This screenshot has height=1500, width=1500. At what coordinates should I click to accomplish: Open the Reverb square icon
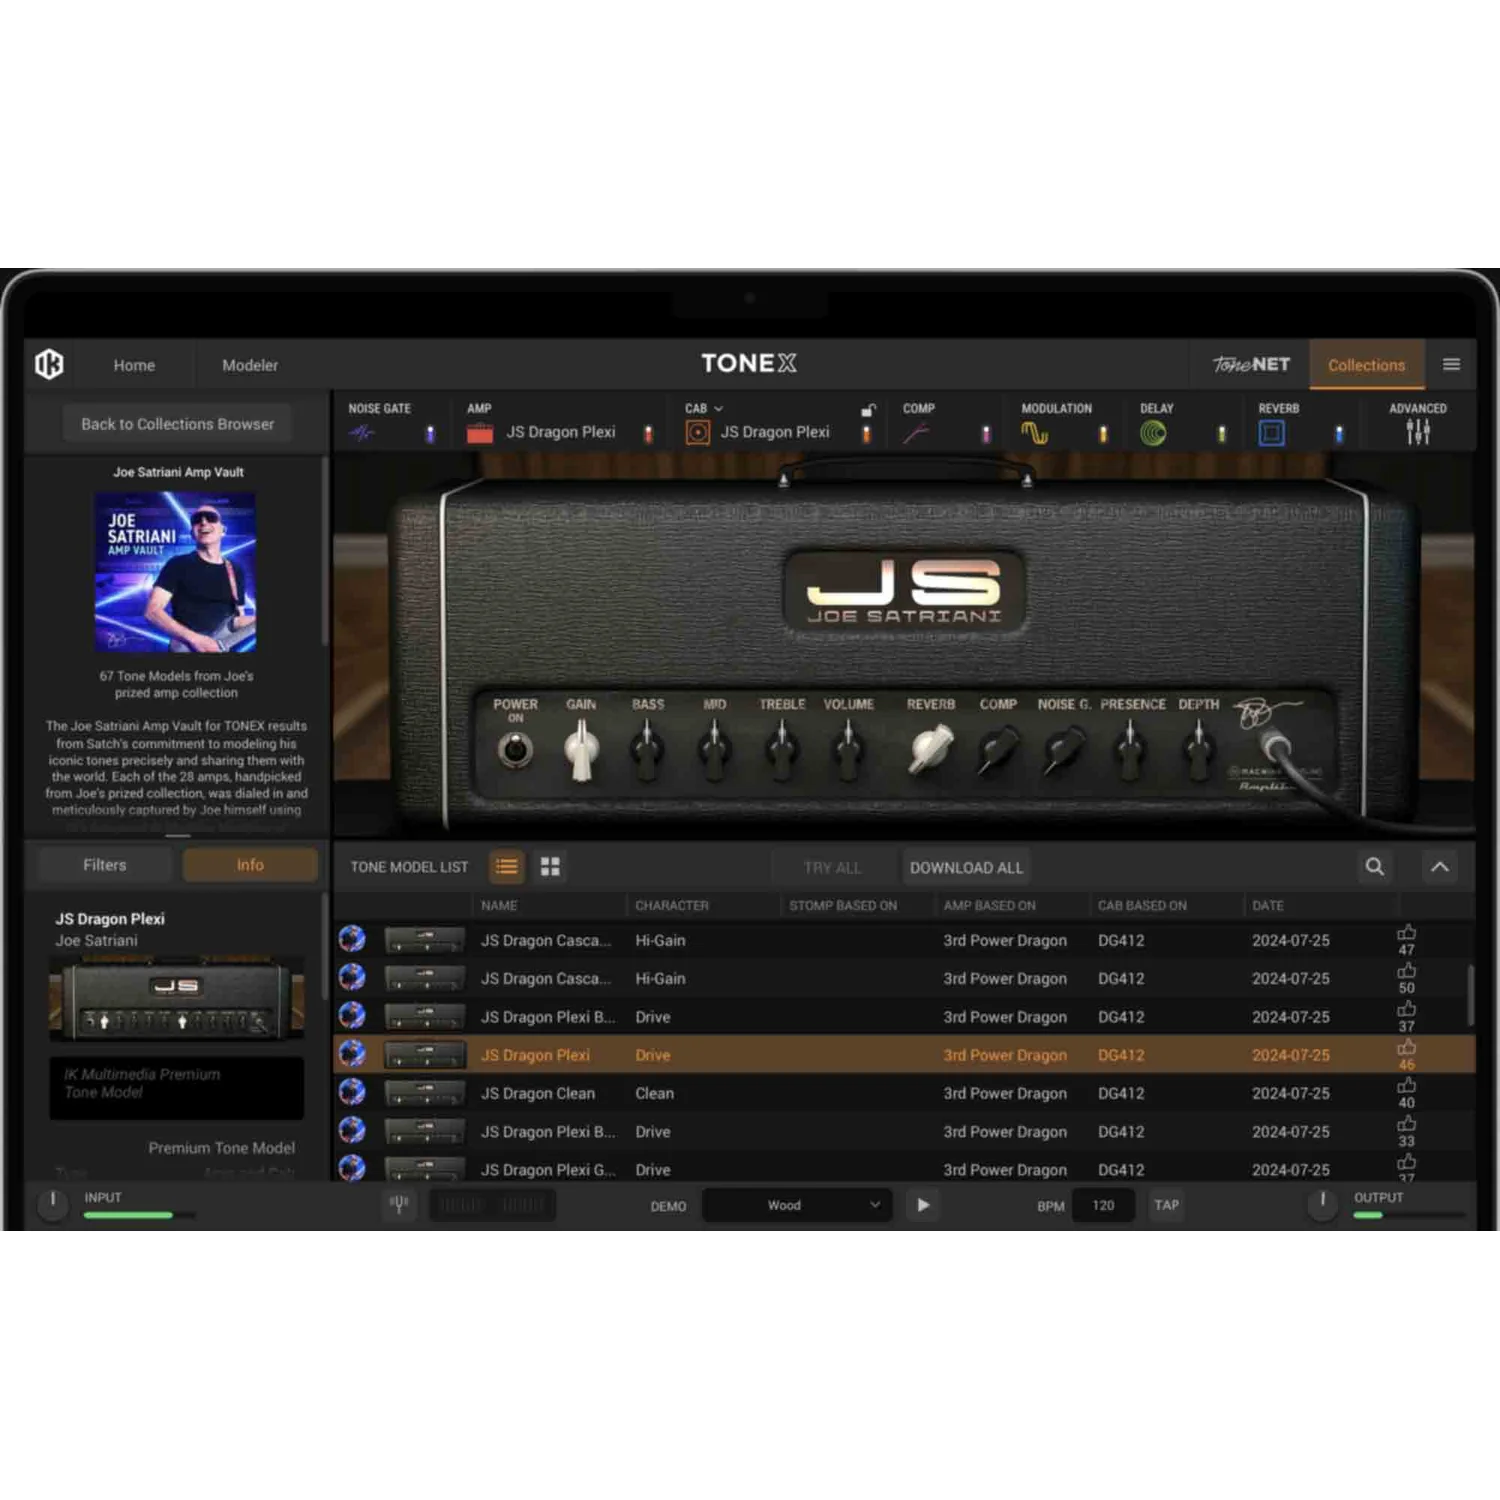[x=1271, y=433]
